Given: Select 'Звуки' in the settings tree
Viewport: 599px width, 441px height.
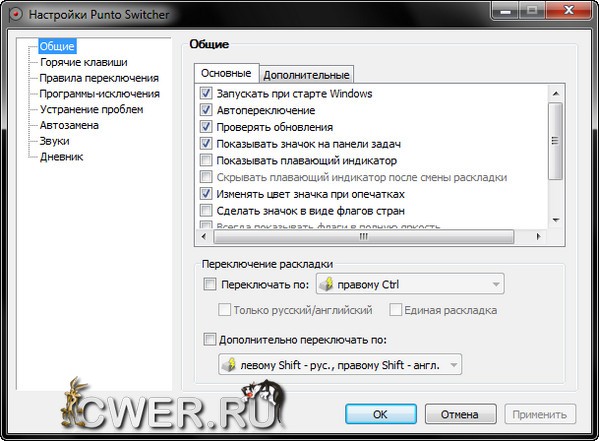Looking at the screenshot, I should pyautogui.click(x=55, y=141).
